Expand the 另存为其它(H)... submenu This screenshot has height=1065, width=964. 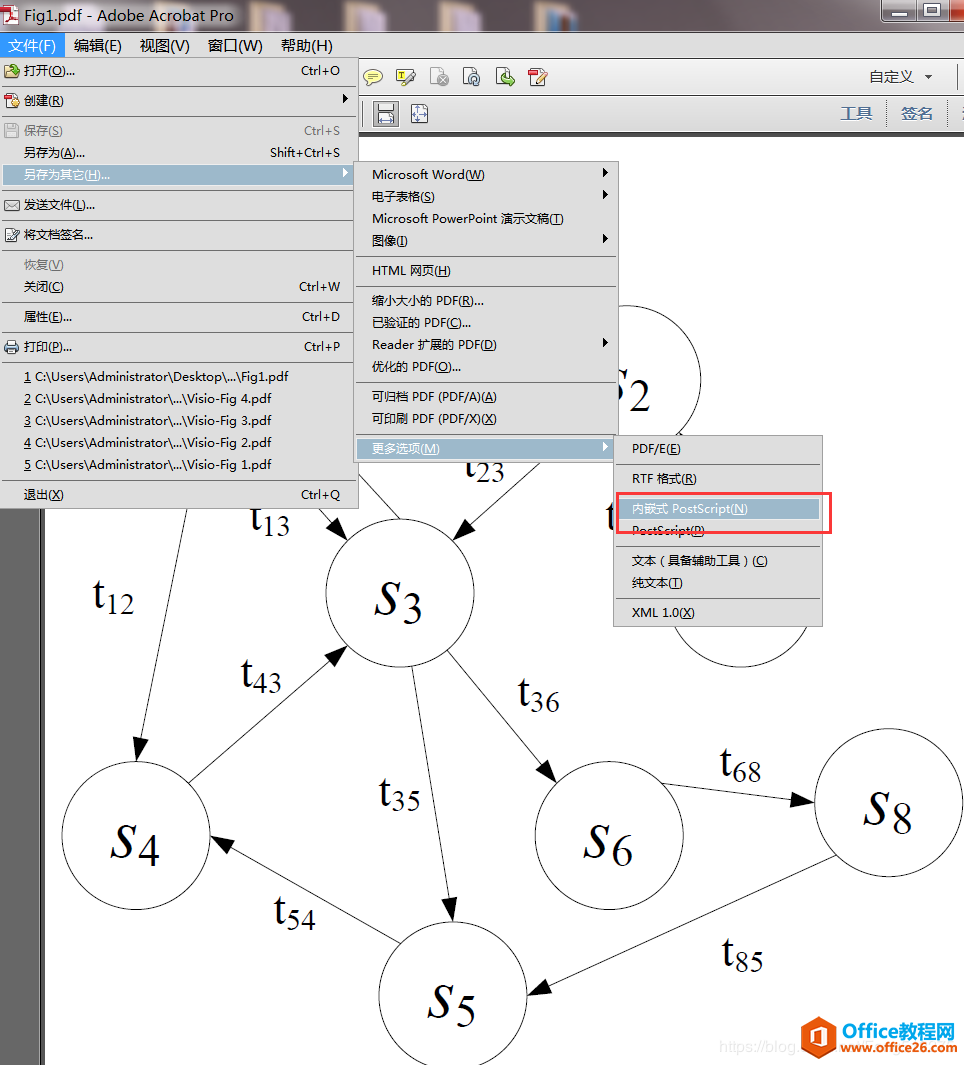coord(178,175)
